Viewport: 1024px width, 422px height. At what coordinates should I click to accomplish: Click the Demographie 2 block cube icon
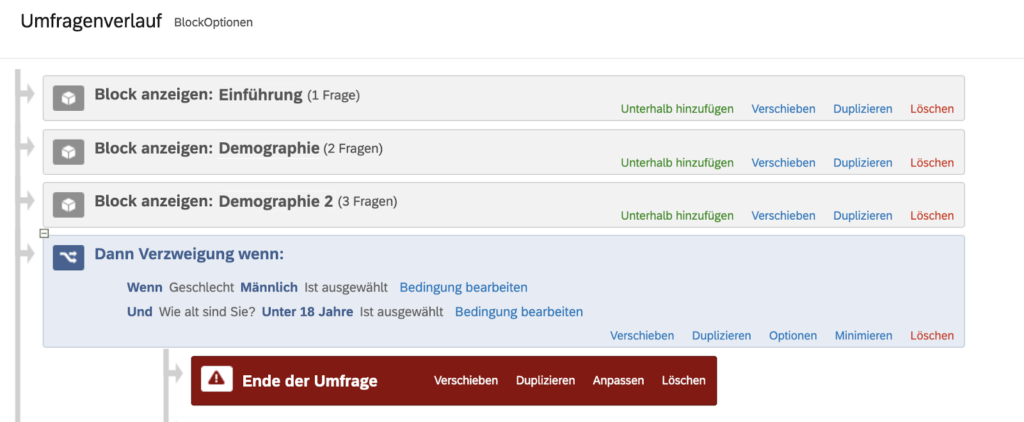point(69,204)
